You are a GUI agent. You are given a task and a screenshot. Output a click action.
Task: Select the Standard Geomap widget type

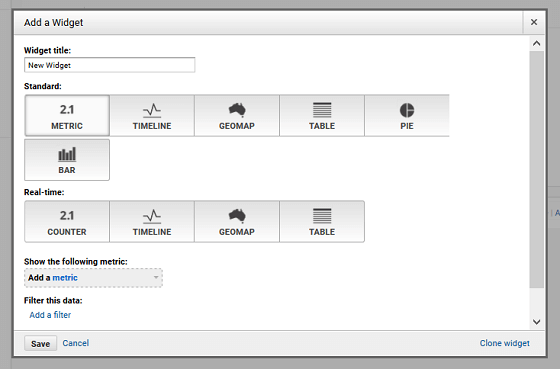coord(237,115)
